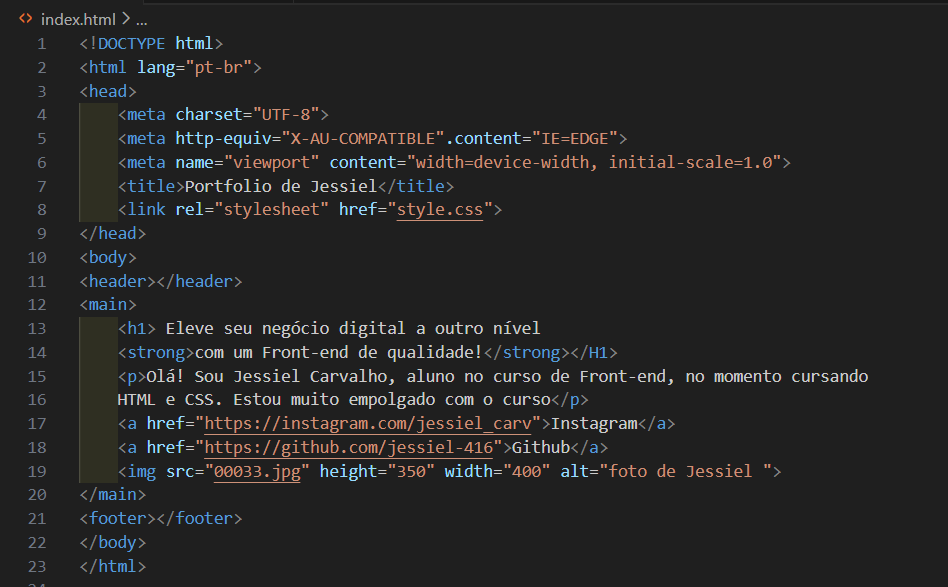
Task: Click line number 3 at head tag
Action: 41,91
